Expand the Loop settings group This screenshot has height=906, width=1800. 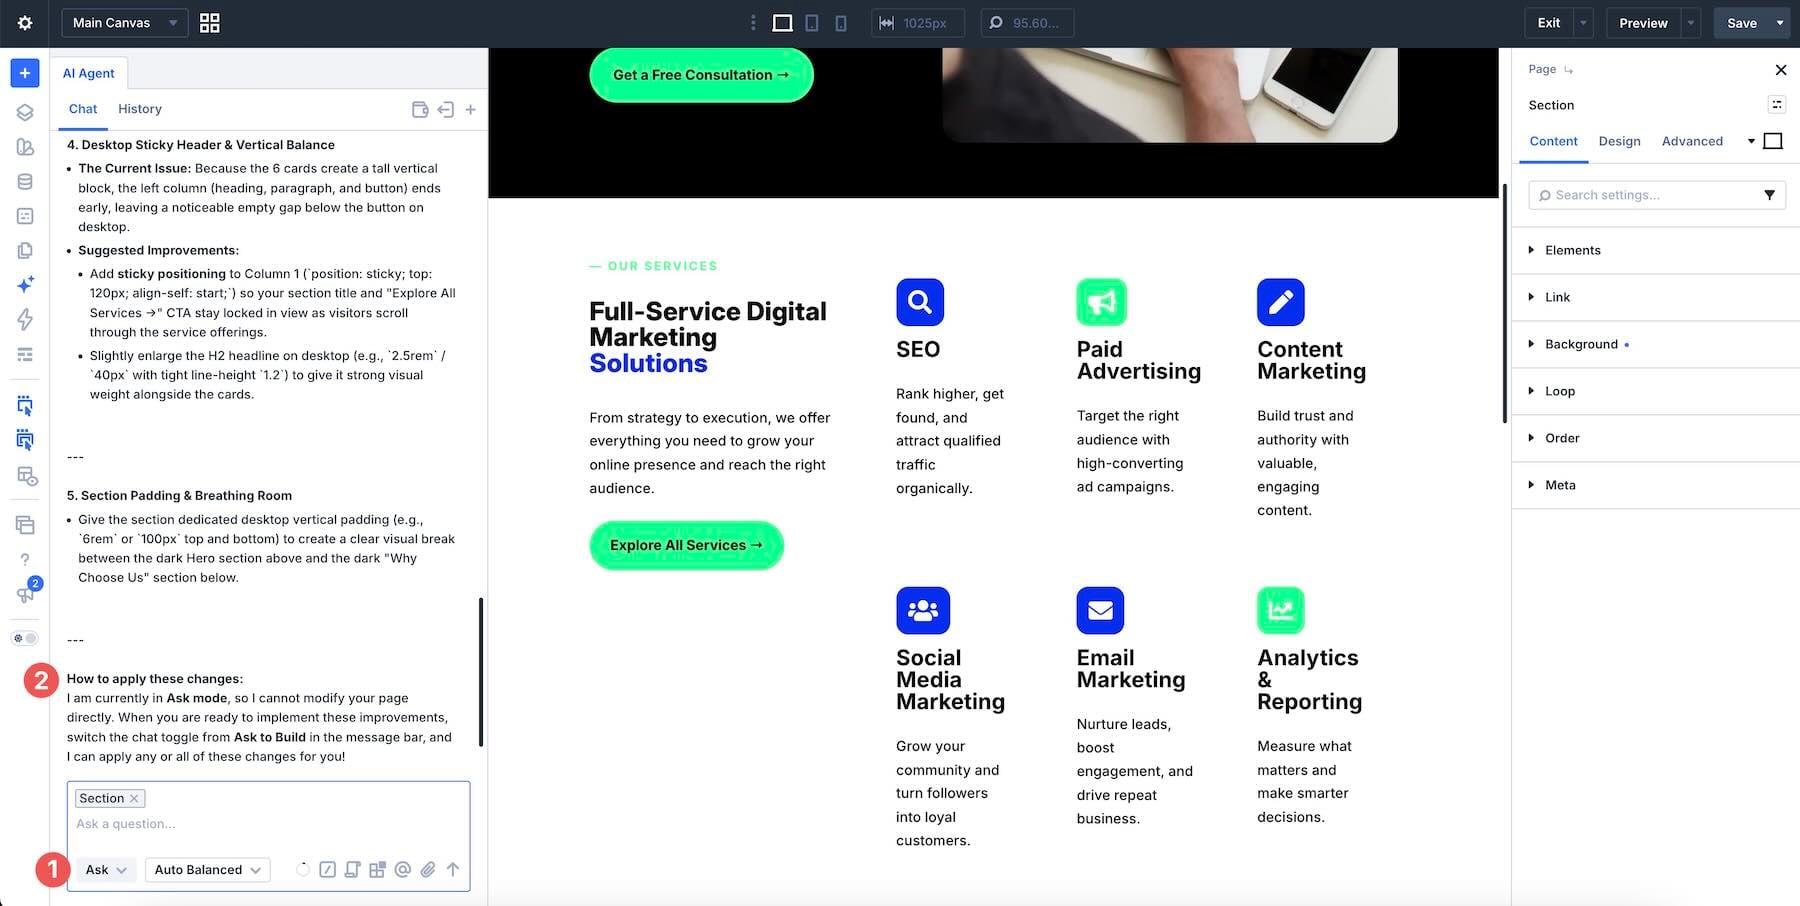(x=1655, y=391)
